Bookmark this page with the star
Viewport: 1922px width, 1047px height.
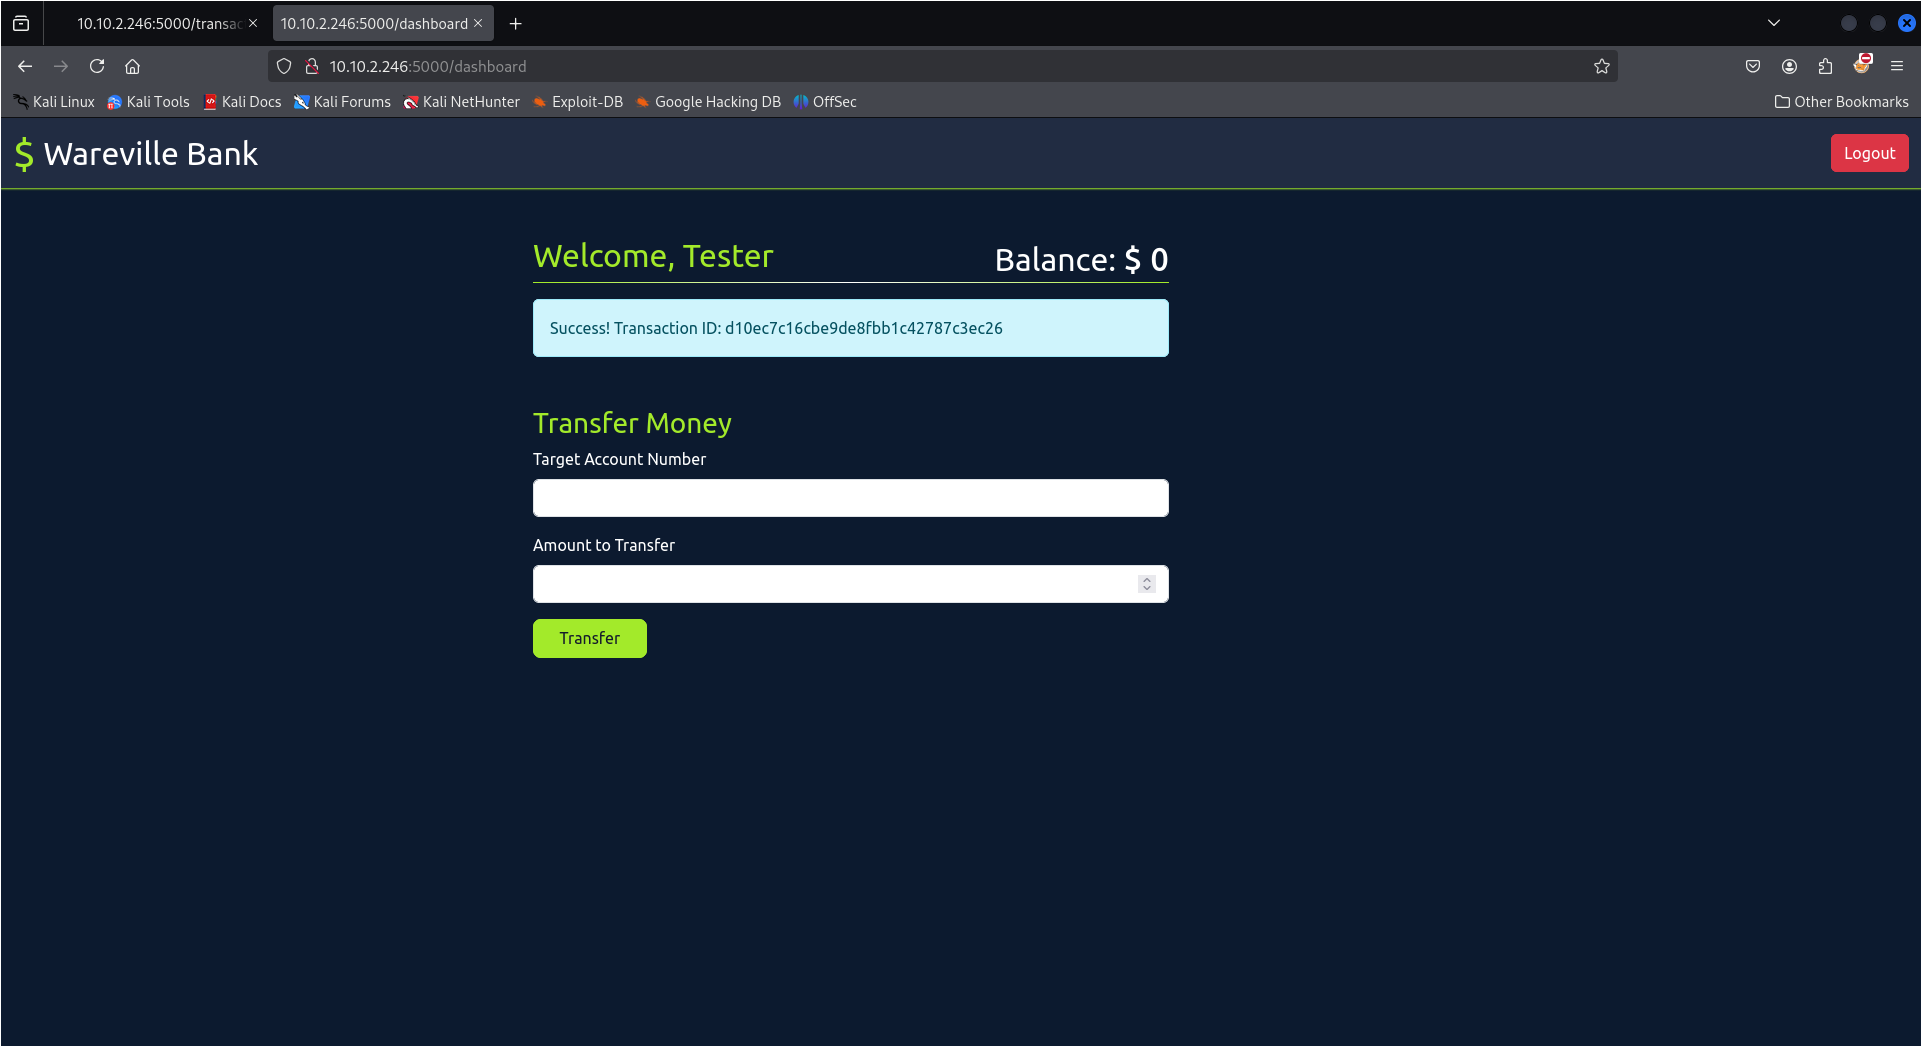pyautogui.click(x=1601, y=66)
